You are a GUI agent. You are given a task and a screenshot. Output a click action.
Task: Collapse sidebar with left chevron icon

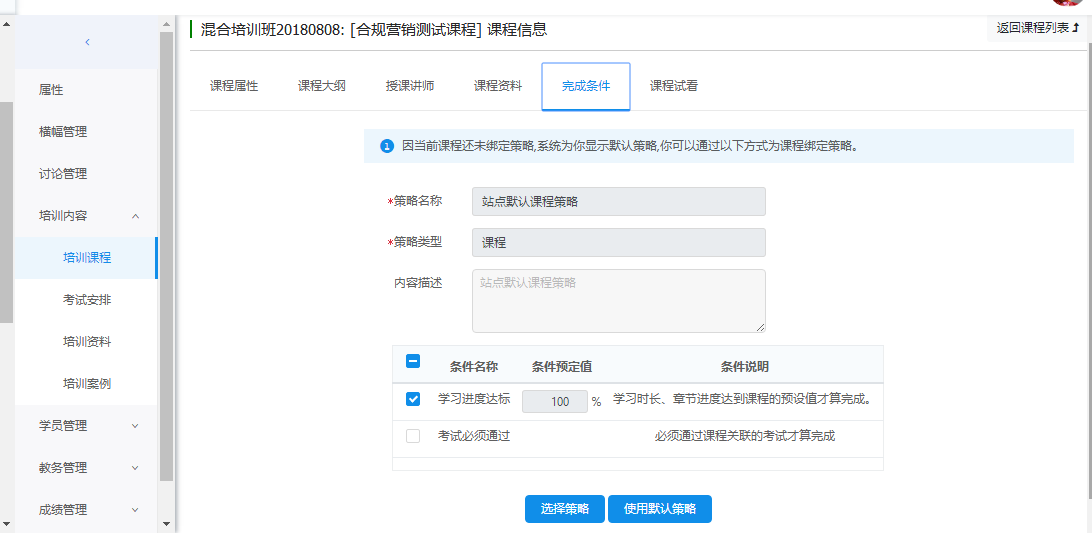point(87,42)
